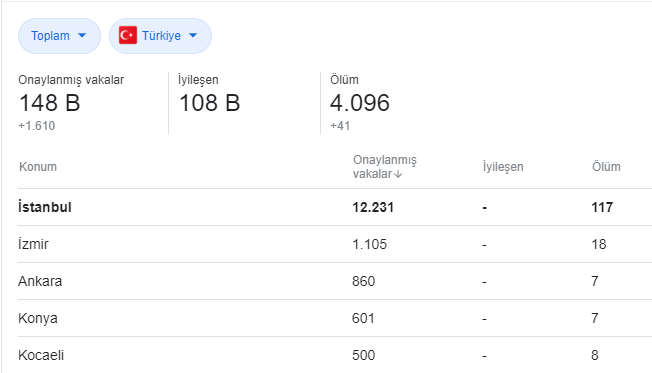Screen dimensions: 652x373
Task: Click the Turkish flag icon
Action: click(x=128, y=35)
